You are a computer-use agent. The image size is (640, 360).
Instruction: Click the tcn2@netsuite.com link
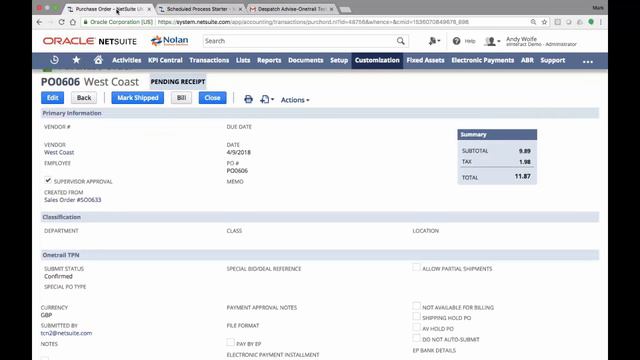pyautogui.click(x=67, y=333)
